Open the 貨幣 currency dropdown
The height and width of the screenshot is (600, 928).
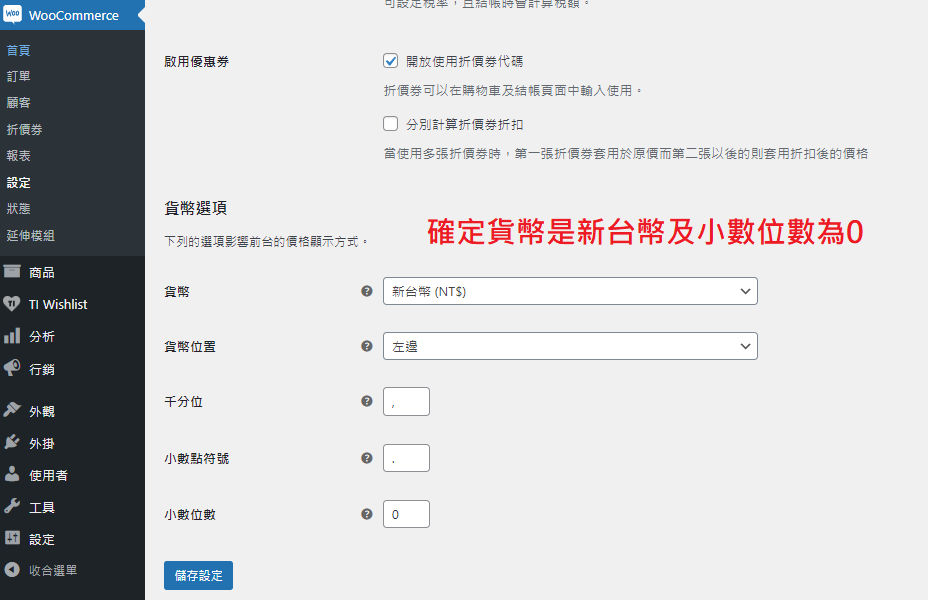pos(570,291)
